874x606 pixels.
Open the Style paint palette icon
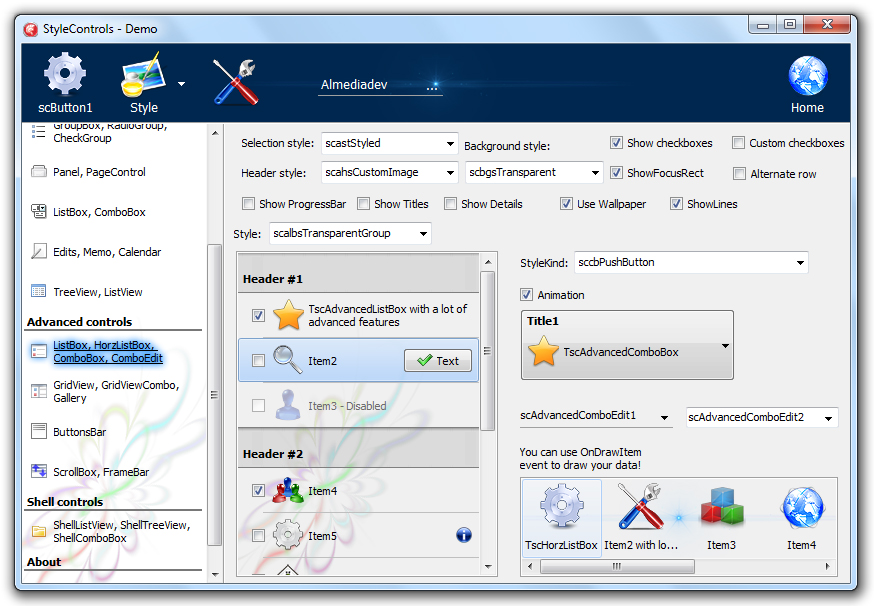coord(143,75)
